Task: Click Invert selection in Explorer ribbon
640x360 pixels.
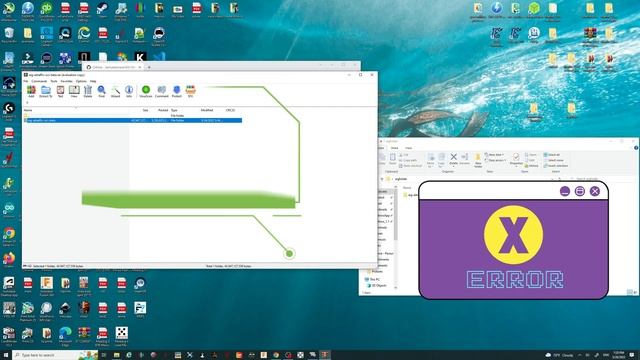Action: click(x=556, y=166)
